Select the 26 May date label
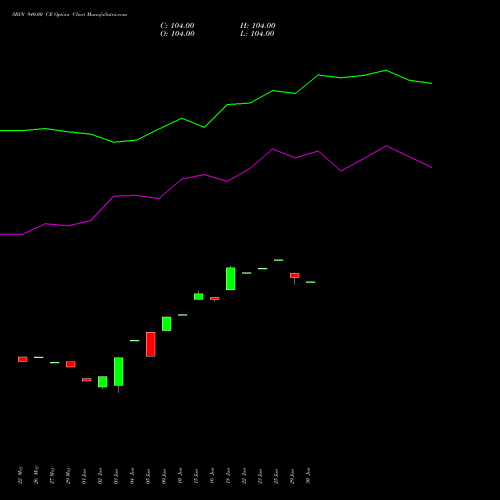The image size is (500, 500). pos(36,475)
